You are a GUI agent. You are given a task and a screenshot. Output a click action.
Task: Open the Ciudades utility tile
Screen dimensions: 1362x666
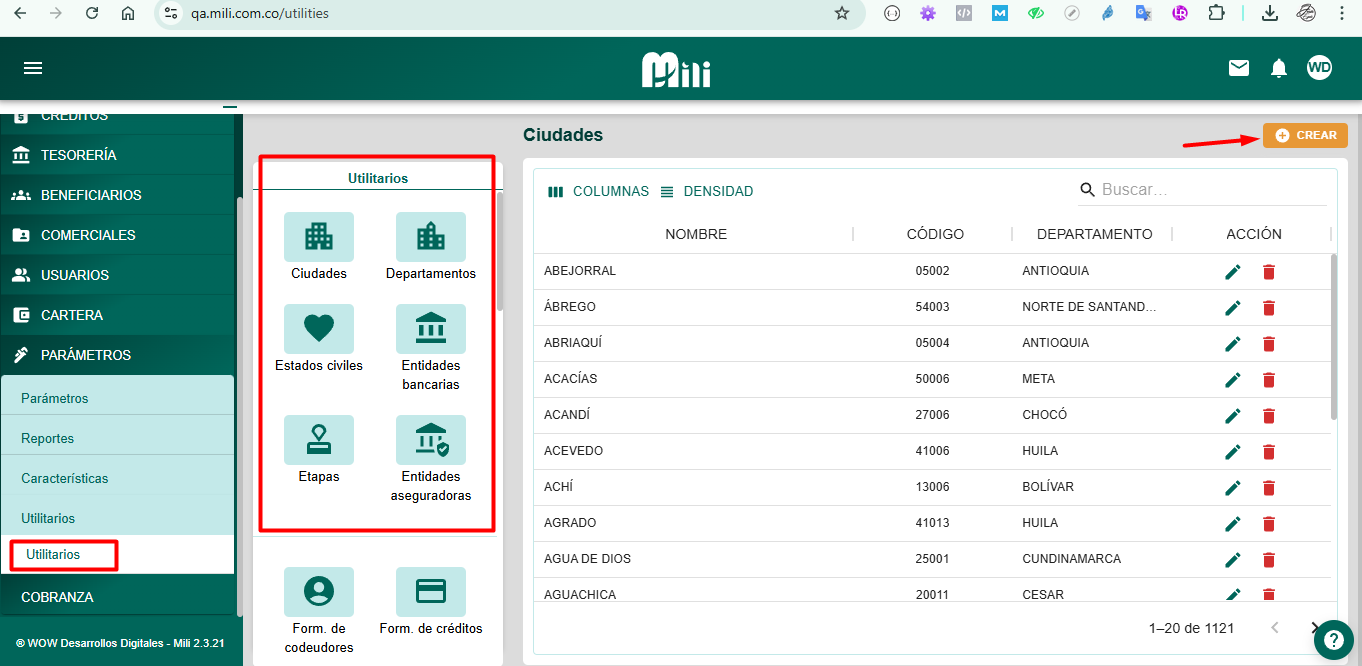[x=319, y=237]
